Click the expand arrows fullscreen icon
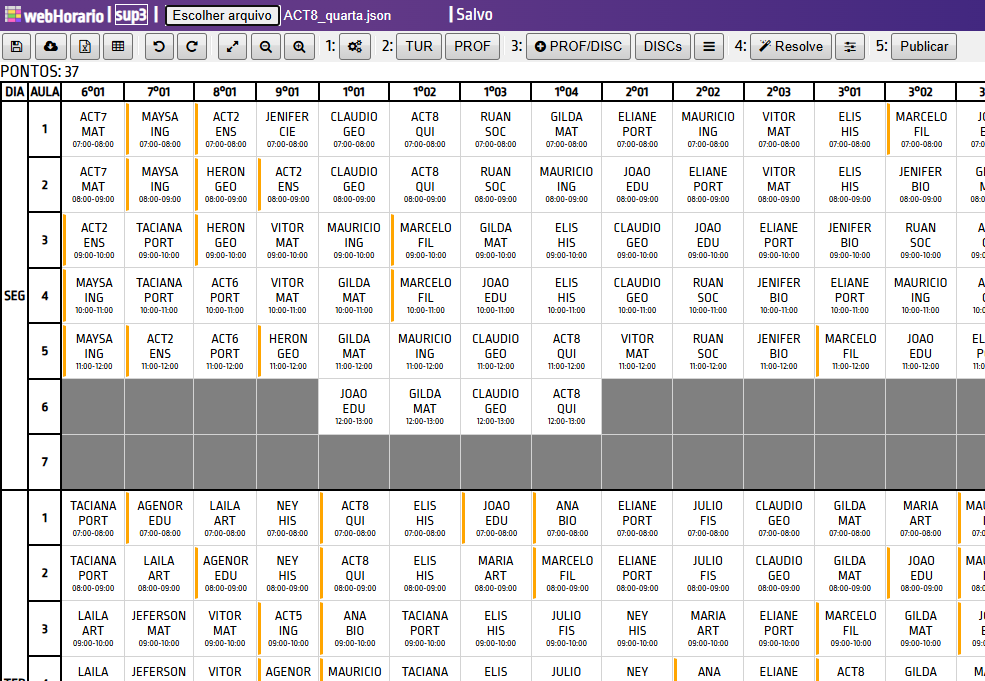985x681 pixels. 232,46
